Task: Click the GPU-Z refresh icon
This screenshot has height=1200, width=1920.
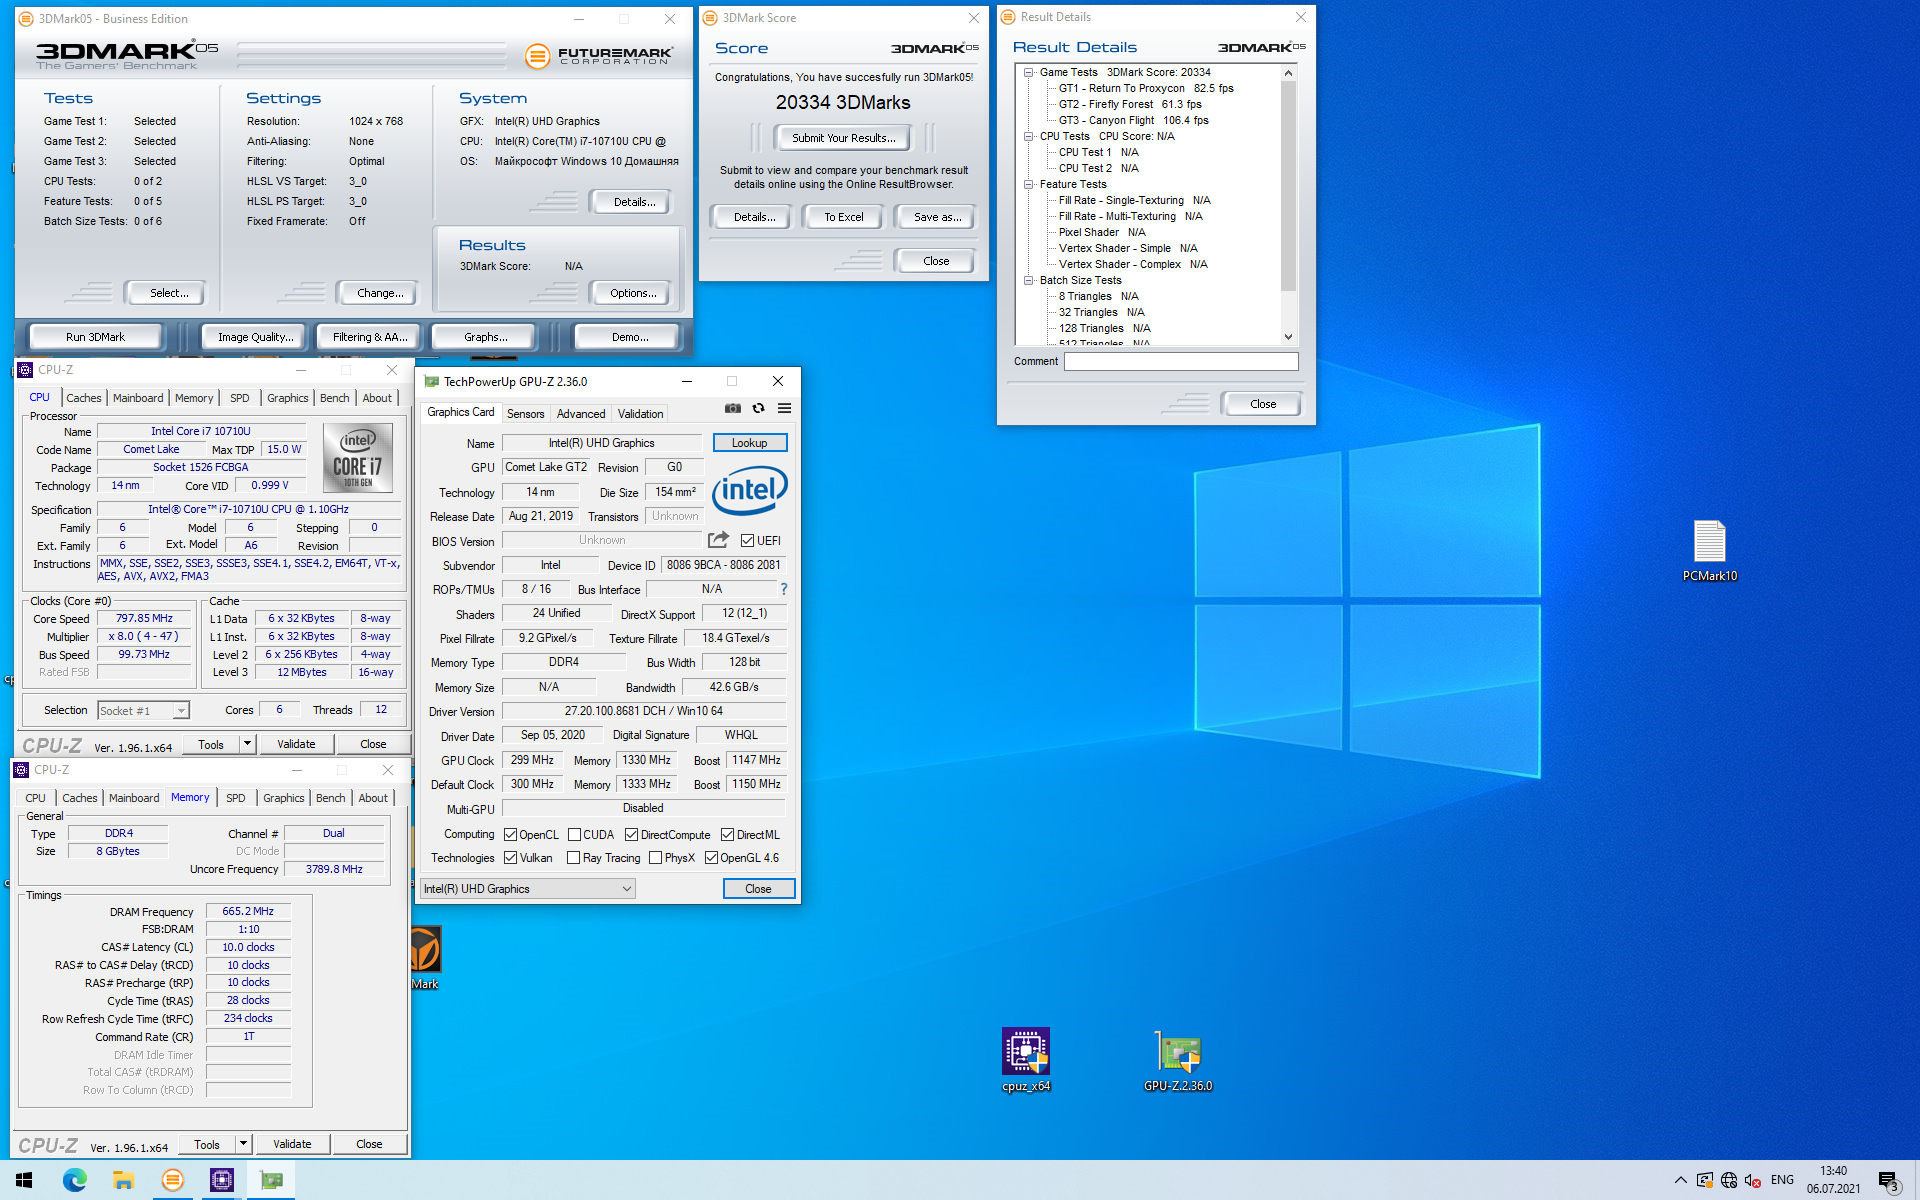Action: (x=759, y=408)
